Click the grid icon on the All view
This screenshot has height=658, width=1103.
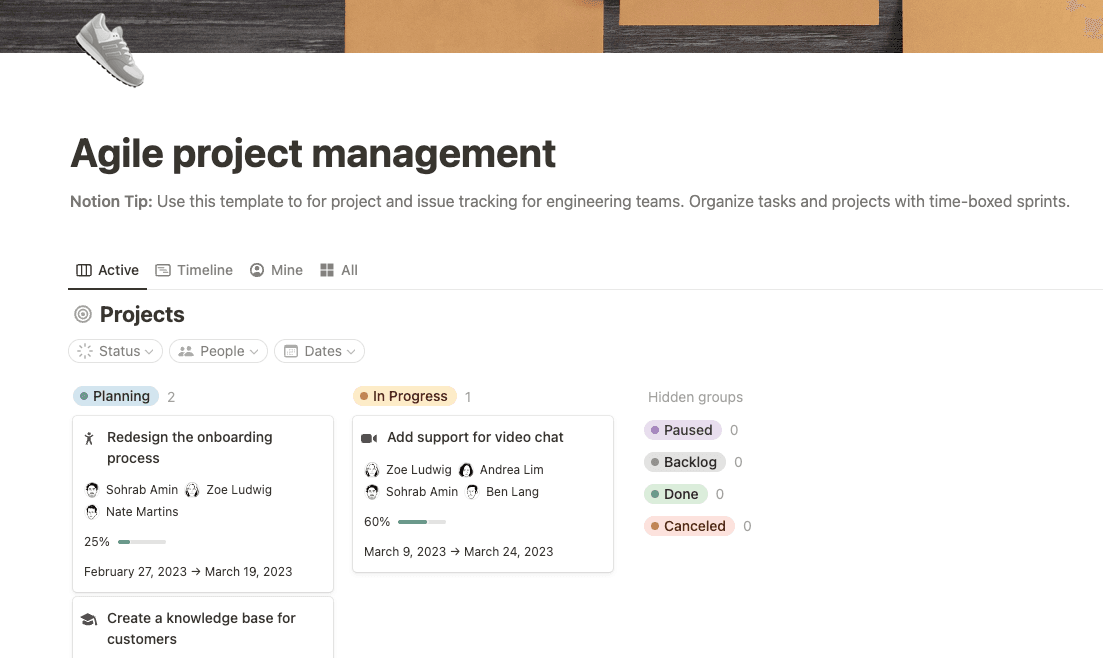tap(325, 270)
